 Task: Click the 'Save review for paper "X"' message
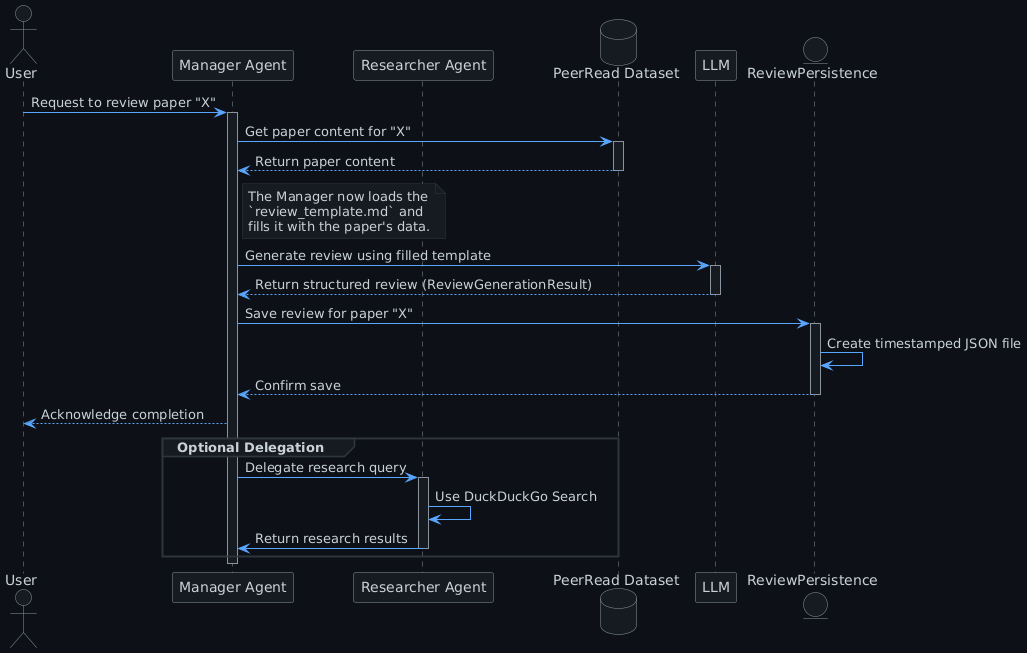tap(329, 314)
